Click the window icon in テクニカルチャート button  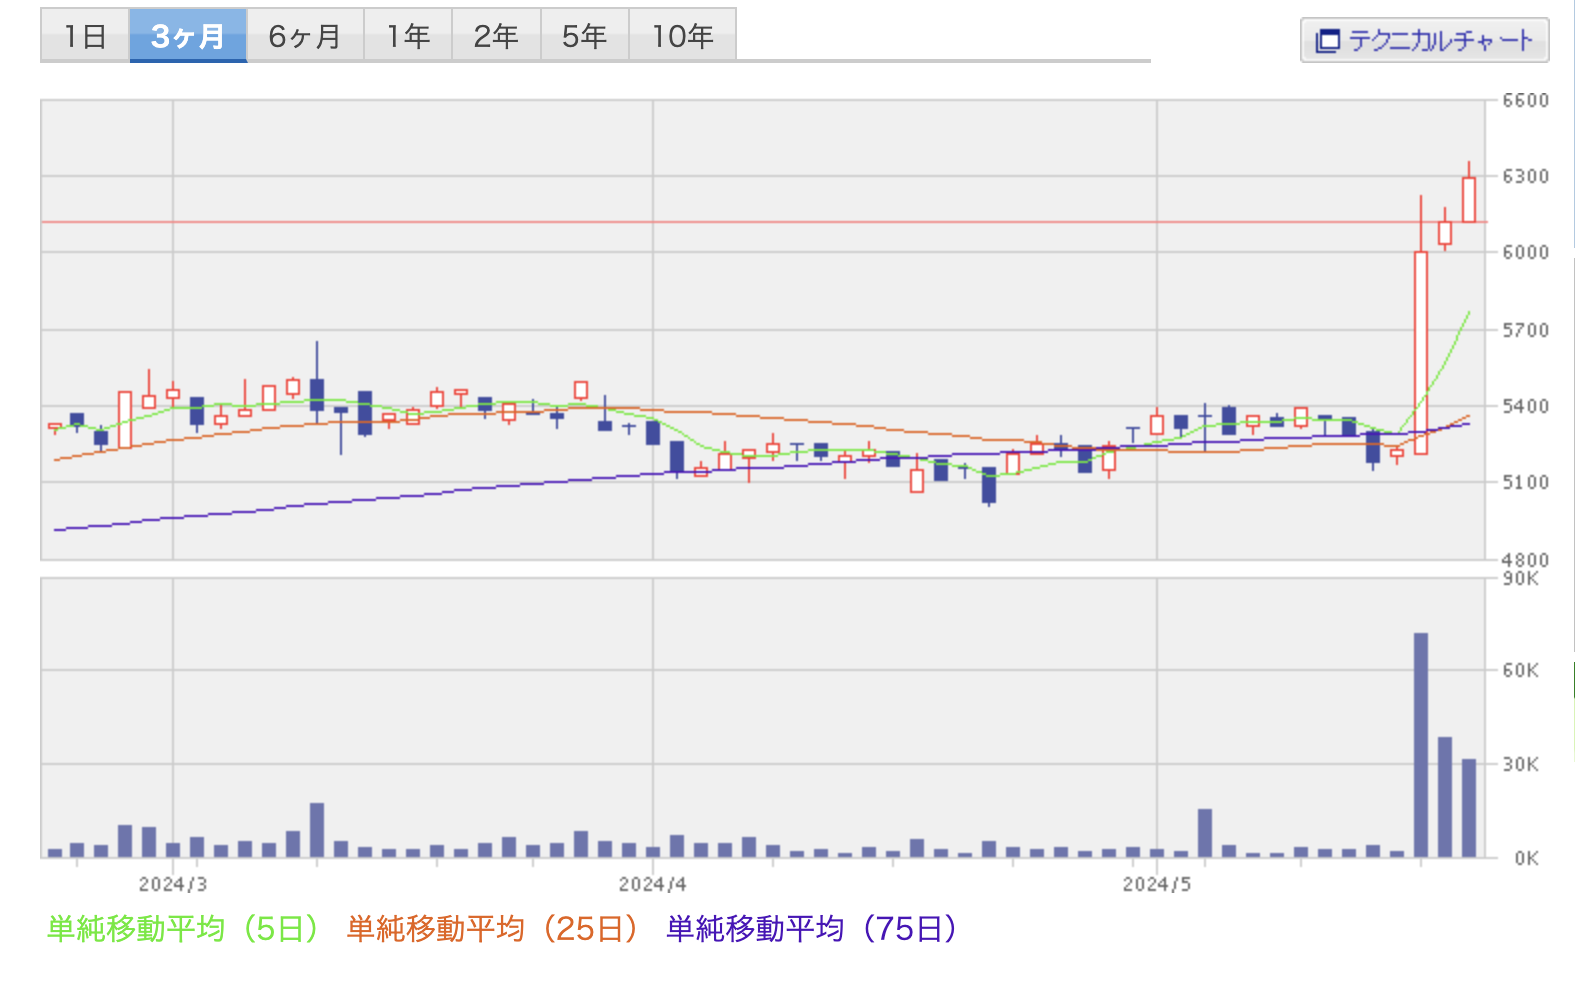point(1327,41)
